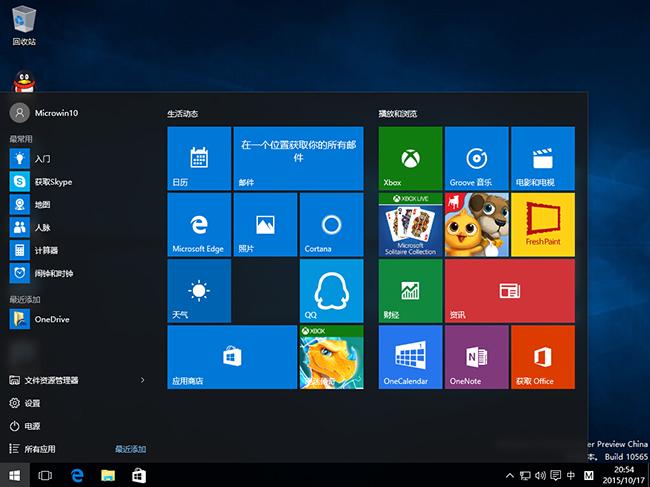The width and height of the screenshot is (650, 487).
Task: Open Task View on the taskbar
Action: tap(45, 475)
